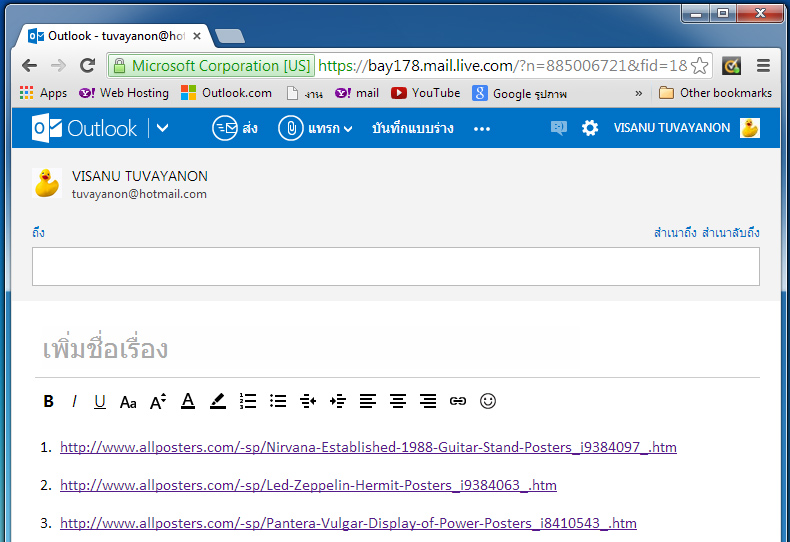Open the more options ellipsis menu
This screenshot has height=542, width=790.
(482, 128)
